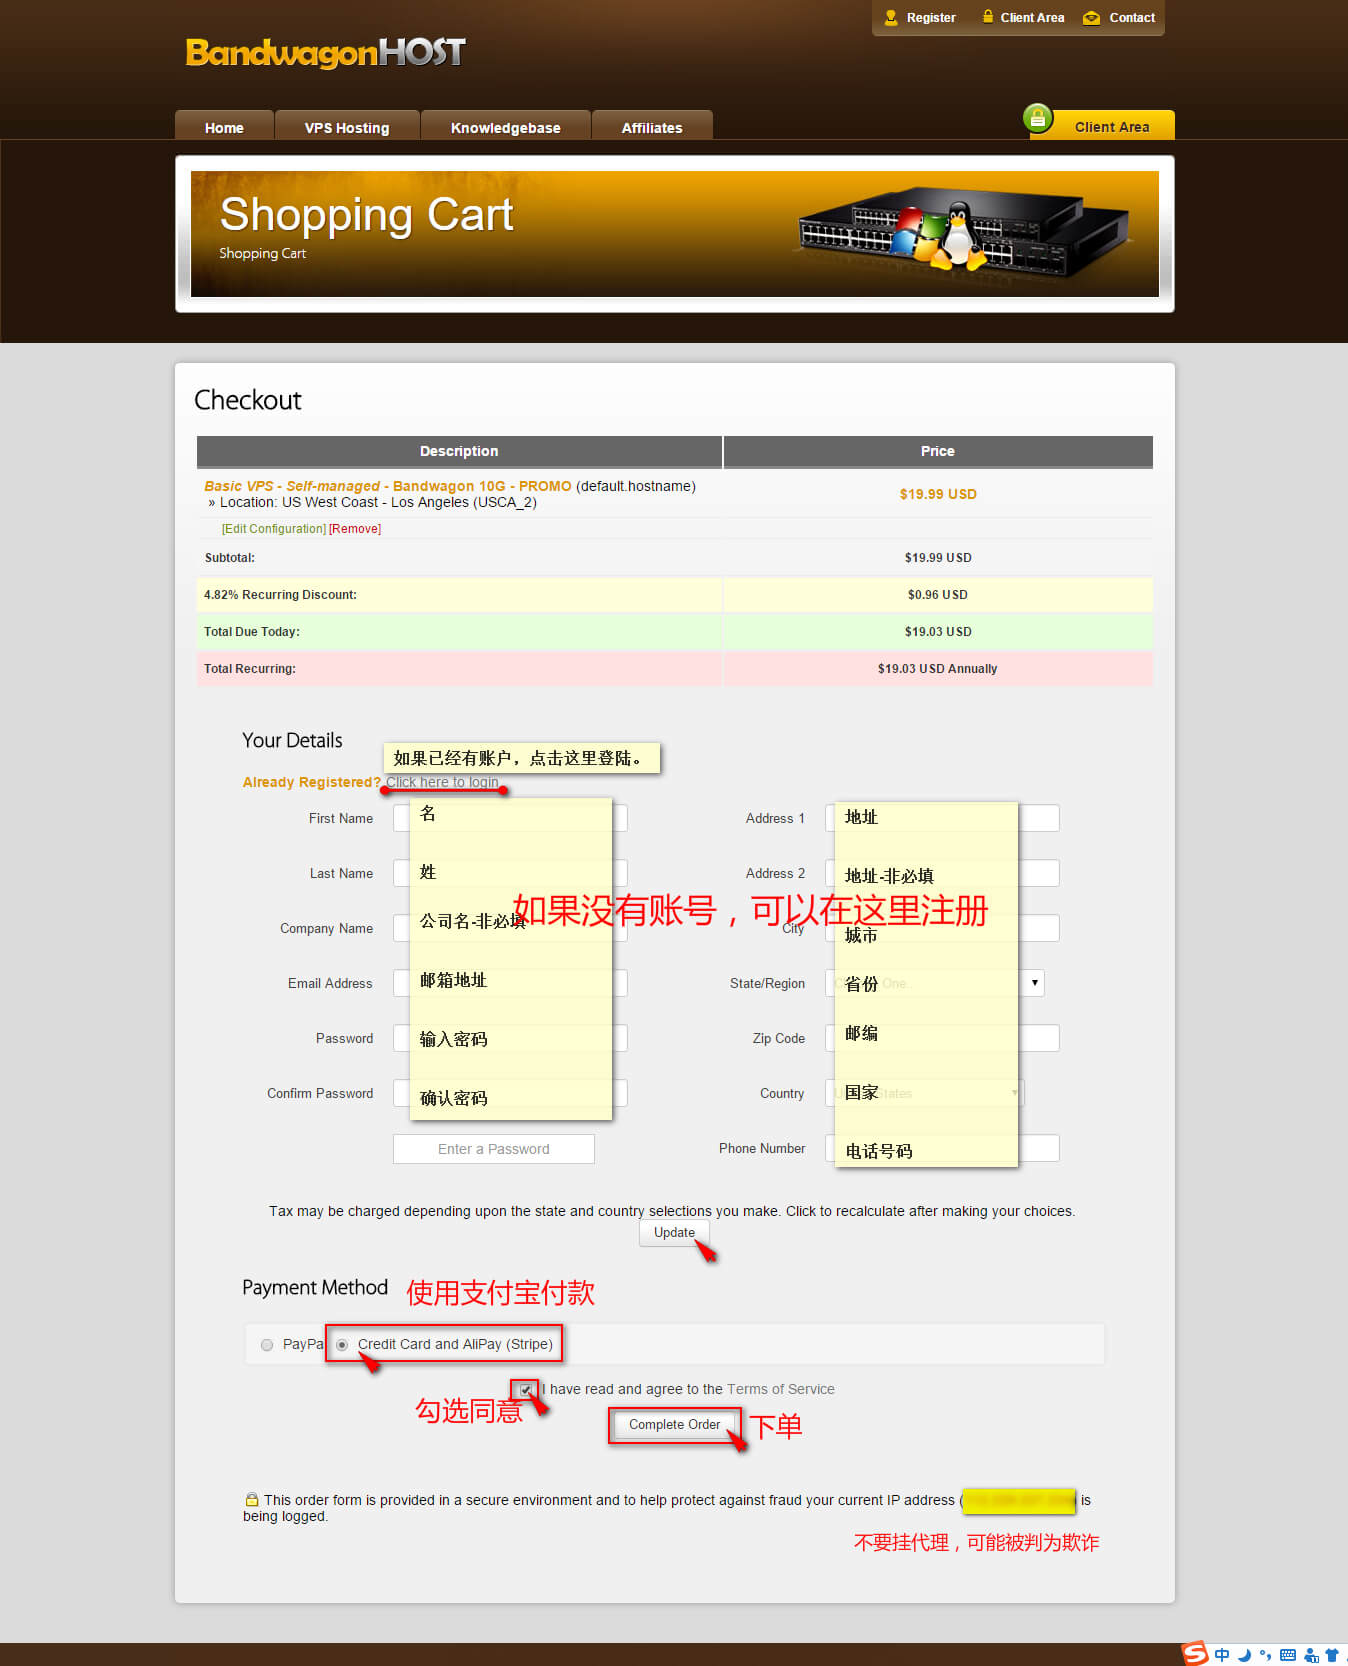Image resolution: width=1348 pixels, height=1666 pixels.
Task: Toggle the Terms of Service agreement checkbox
Action: tap(526, 1390)
